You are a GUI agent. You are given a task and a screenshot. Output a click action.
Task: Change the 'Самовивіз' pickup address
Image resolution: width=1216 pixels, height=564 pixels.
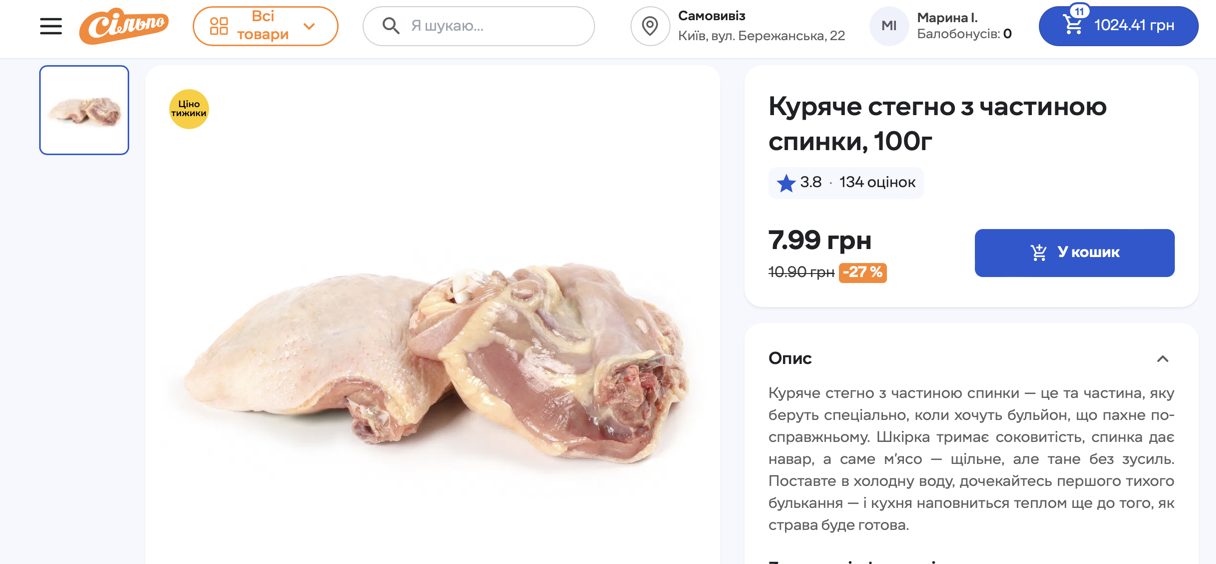pos(761,26)
